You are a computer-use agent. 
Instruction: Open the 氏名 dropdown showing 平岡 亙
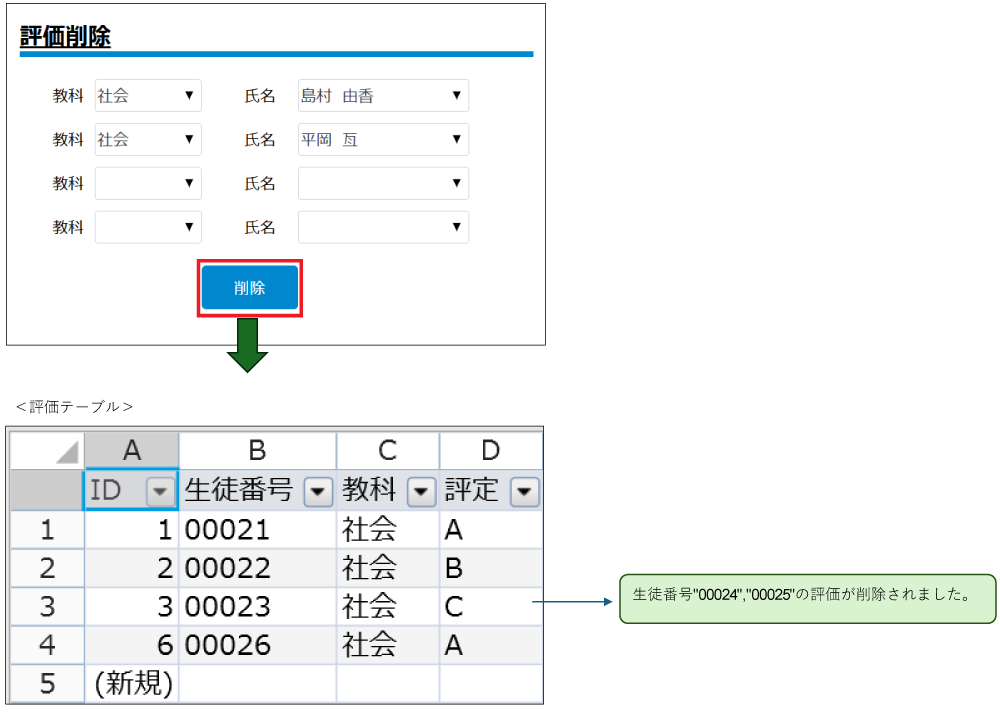point(383,140)
